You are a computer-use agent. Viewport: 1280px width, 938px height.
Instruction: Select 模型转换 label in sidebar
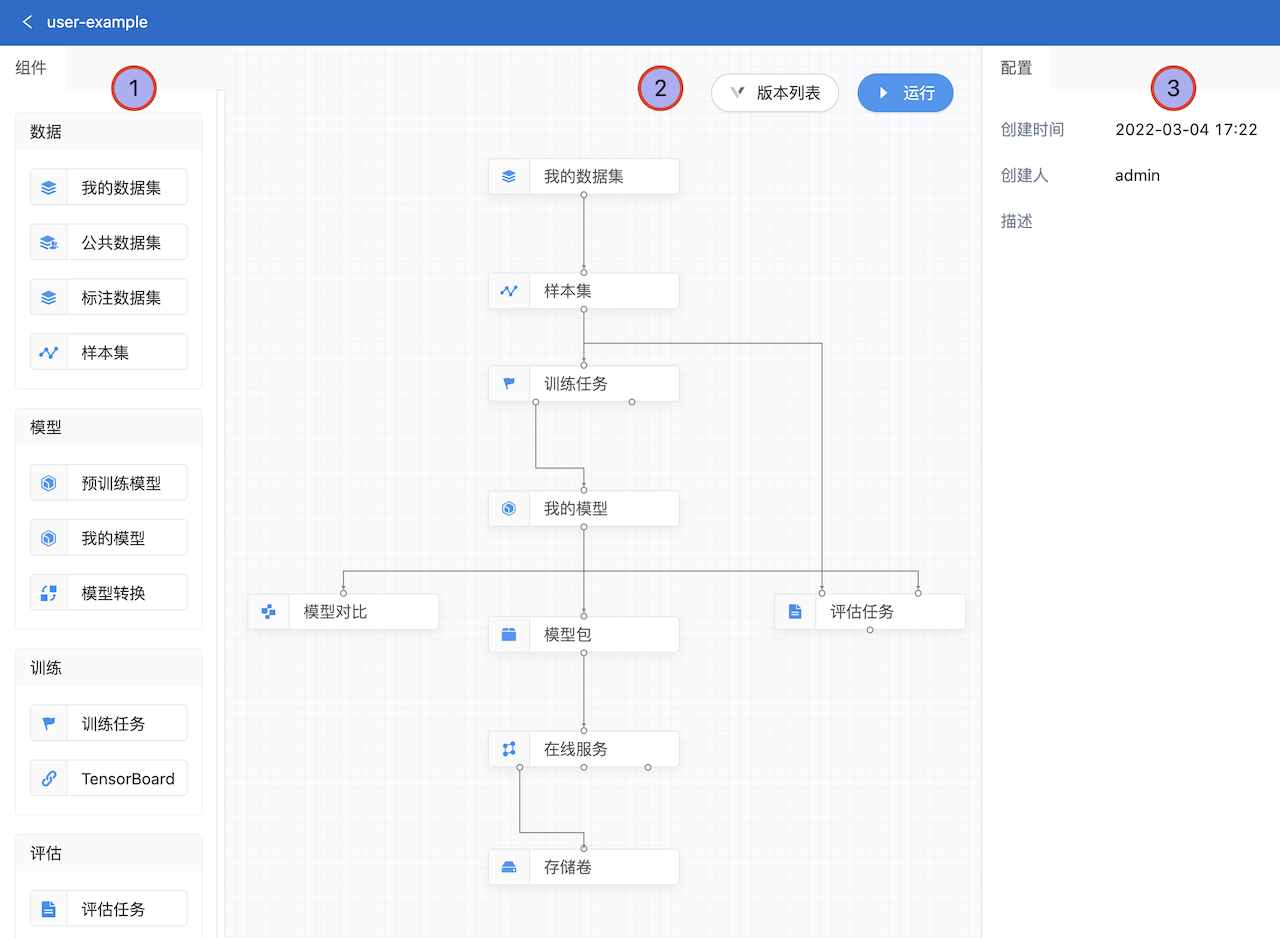click(113, 593)
